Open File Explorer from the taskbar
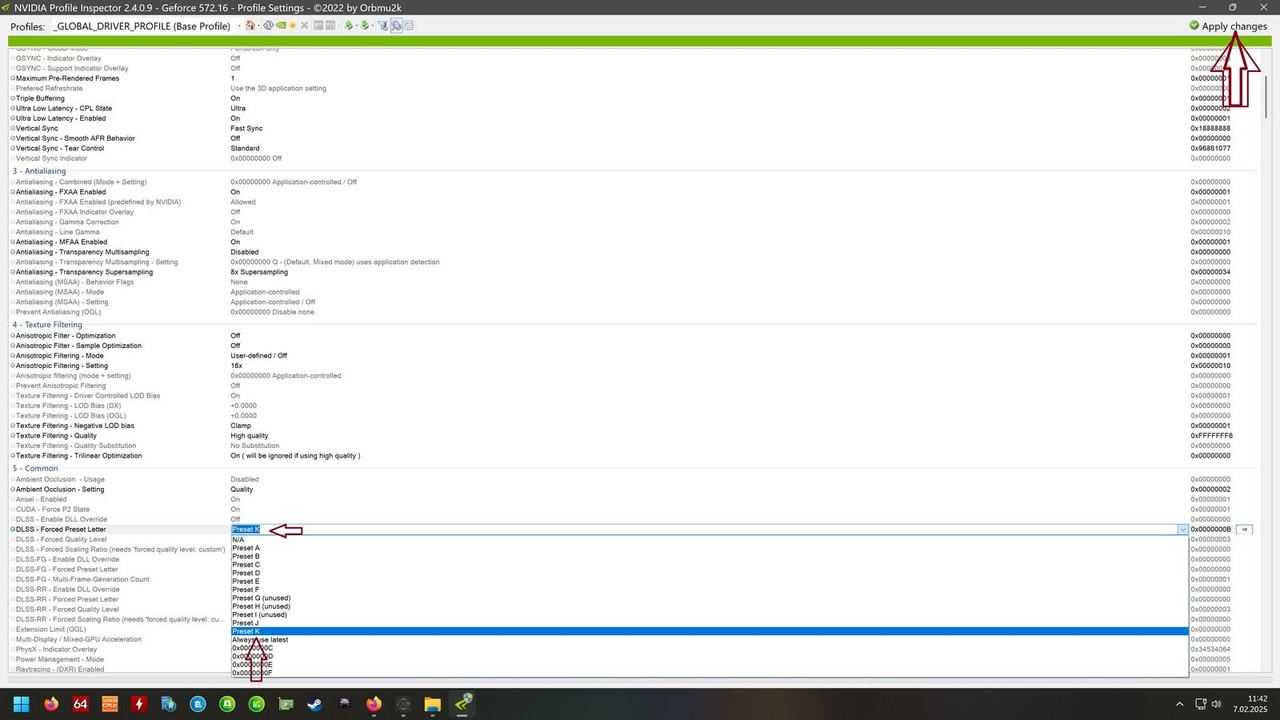 click(x=433, y=704)
